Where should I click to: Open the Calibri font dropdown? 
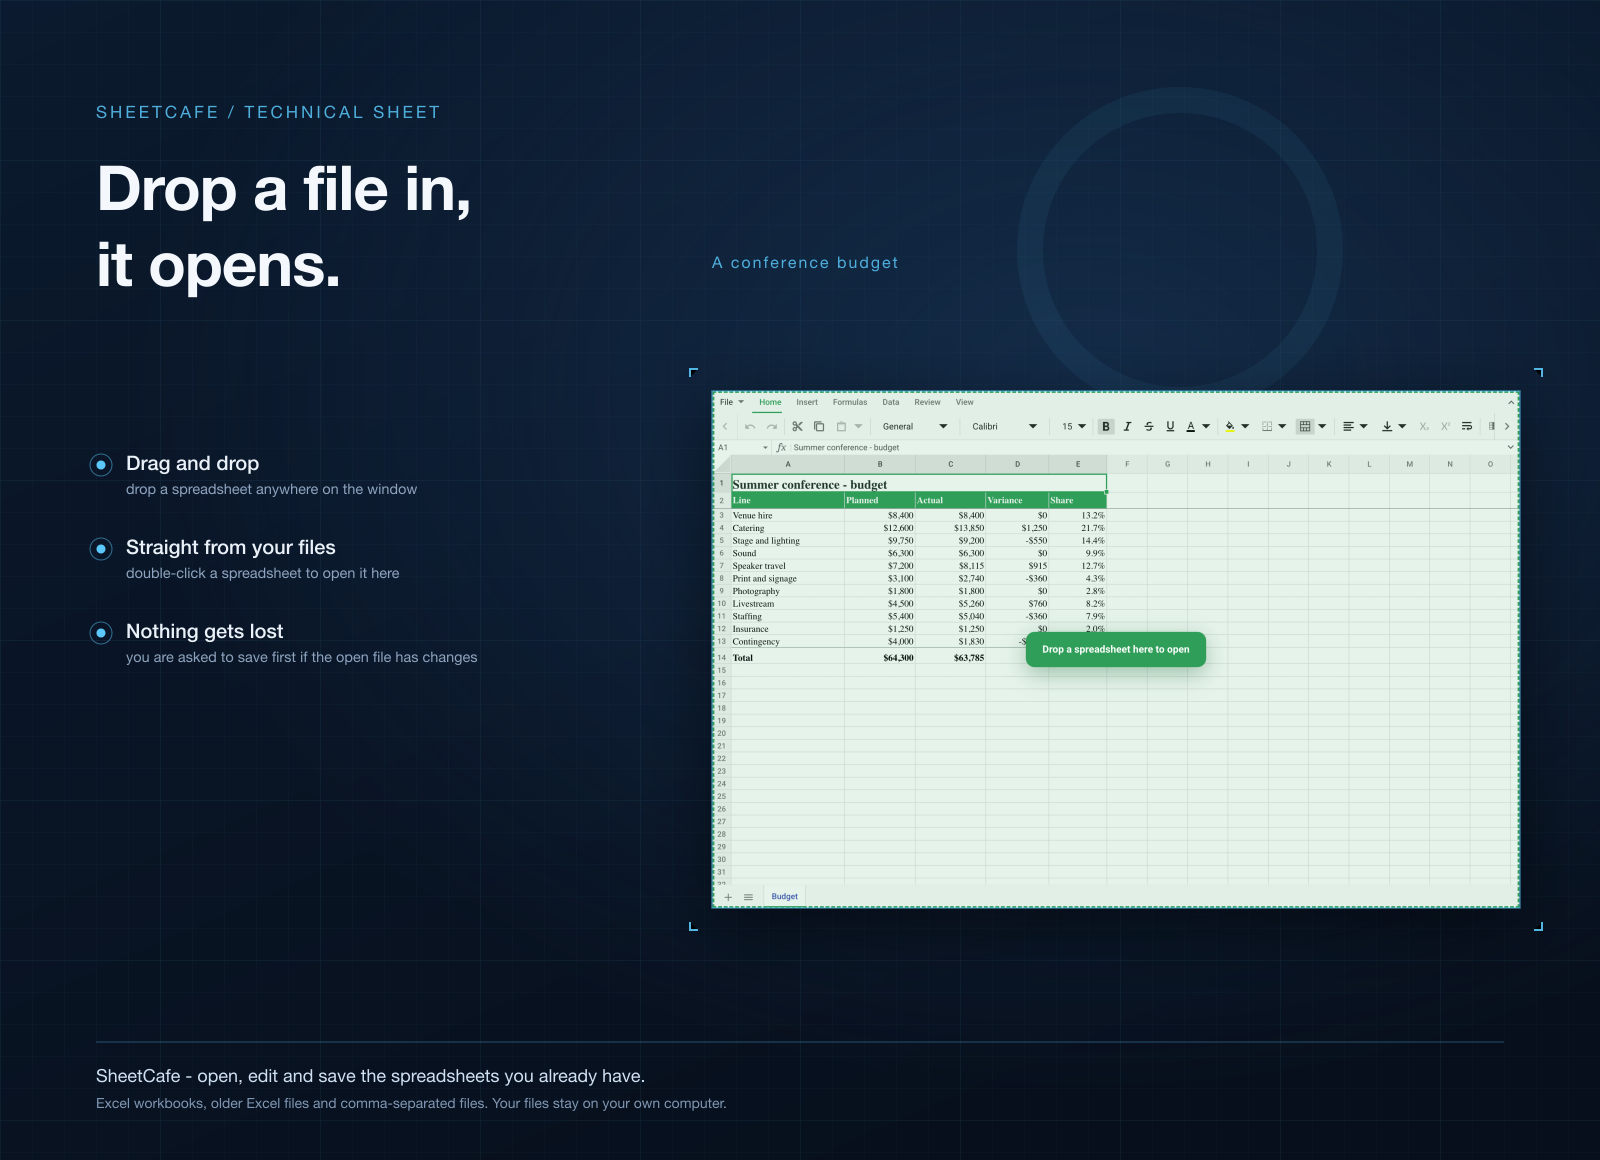pos(1004,427)
